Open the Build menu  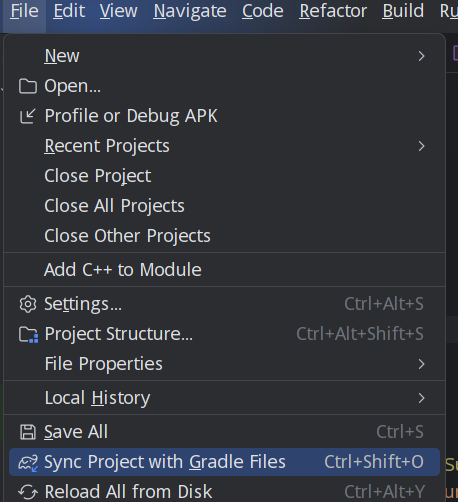pos(403,11)
